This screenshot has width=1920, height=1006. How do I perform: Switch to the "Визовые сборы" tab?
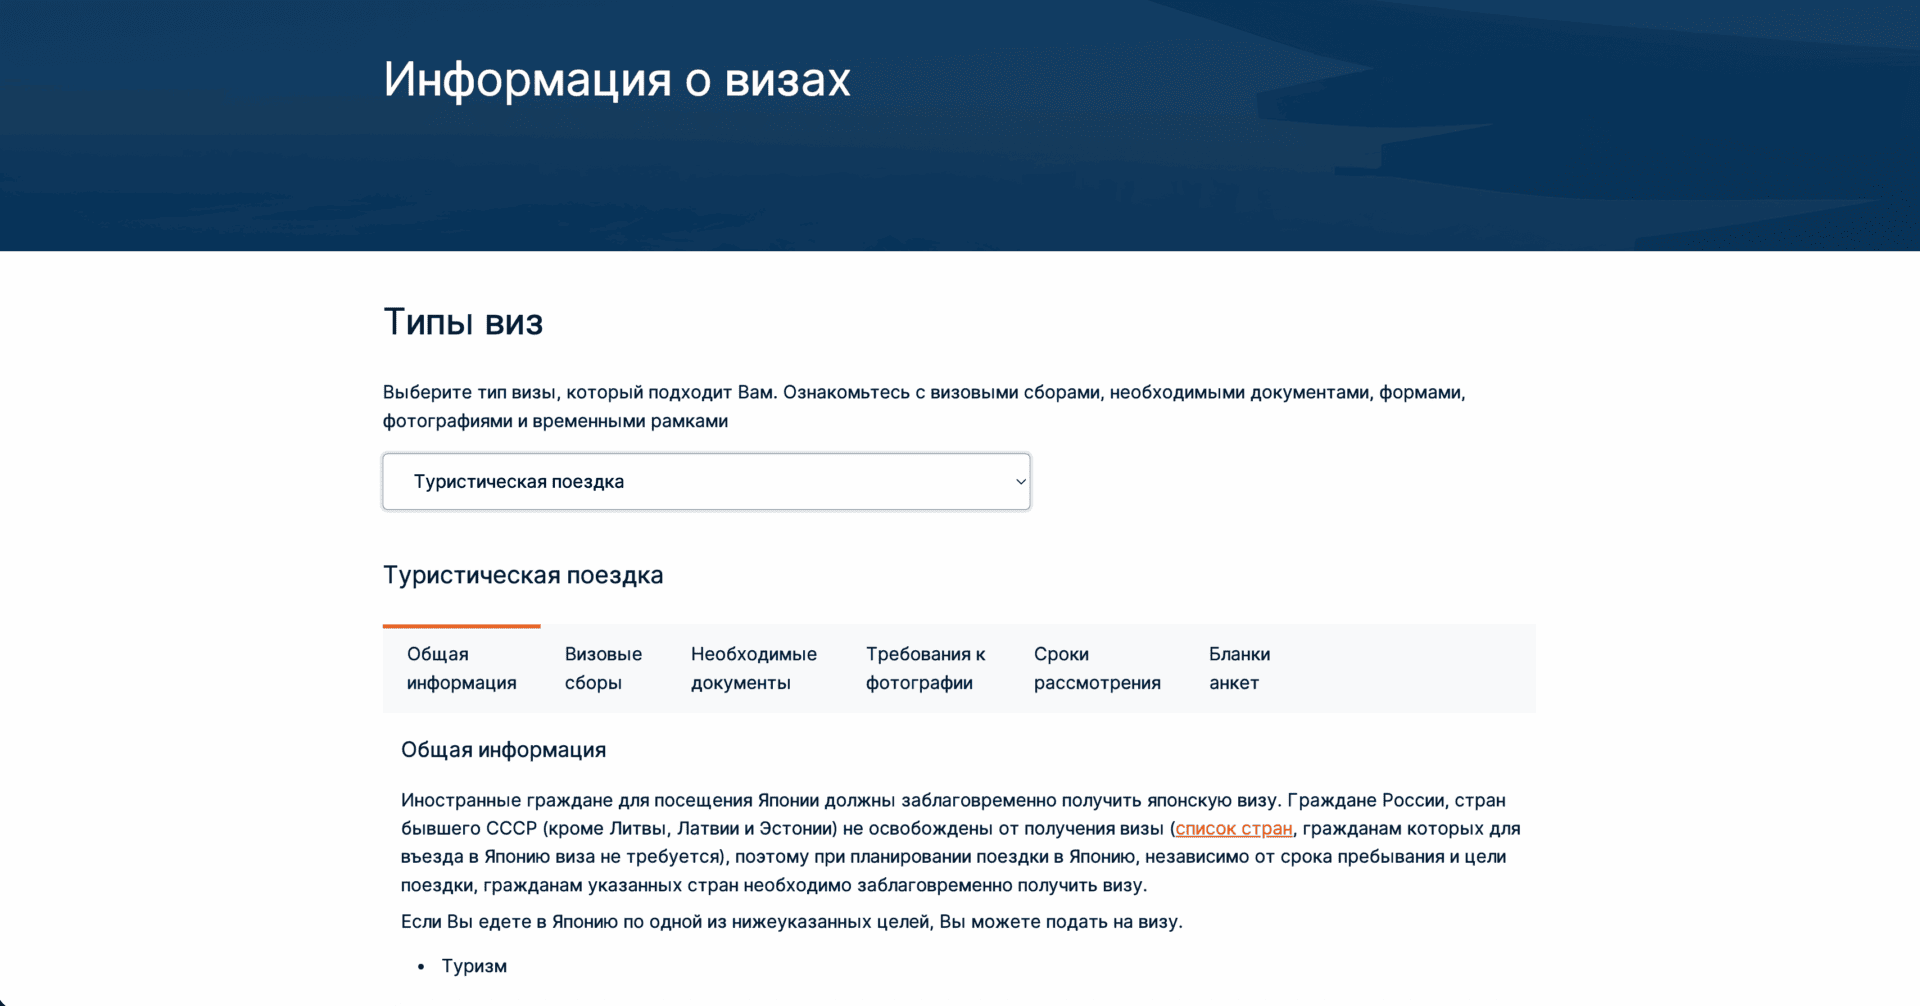click(603, 668)
